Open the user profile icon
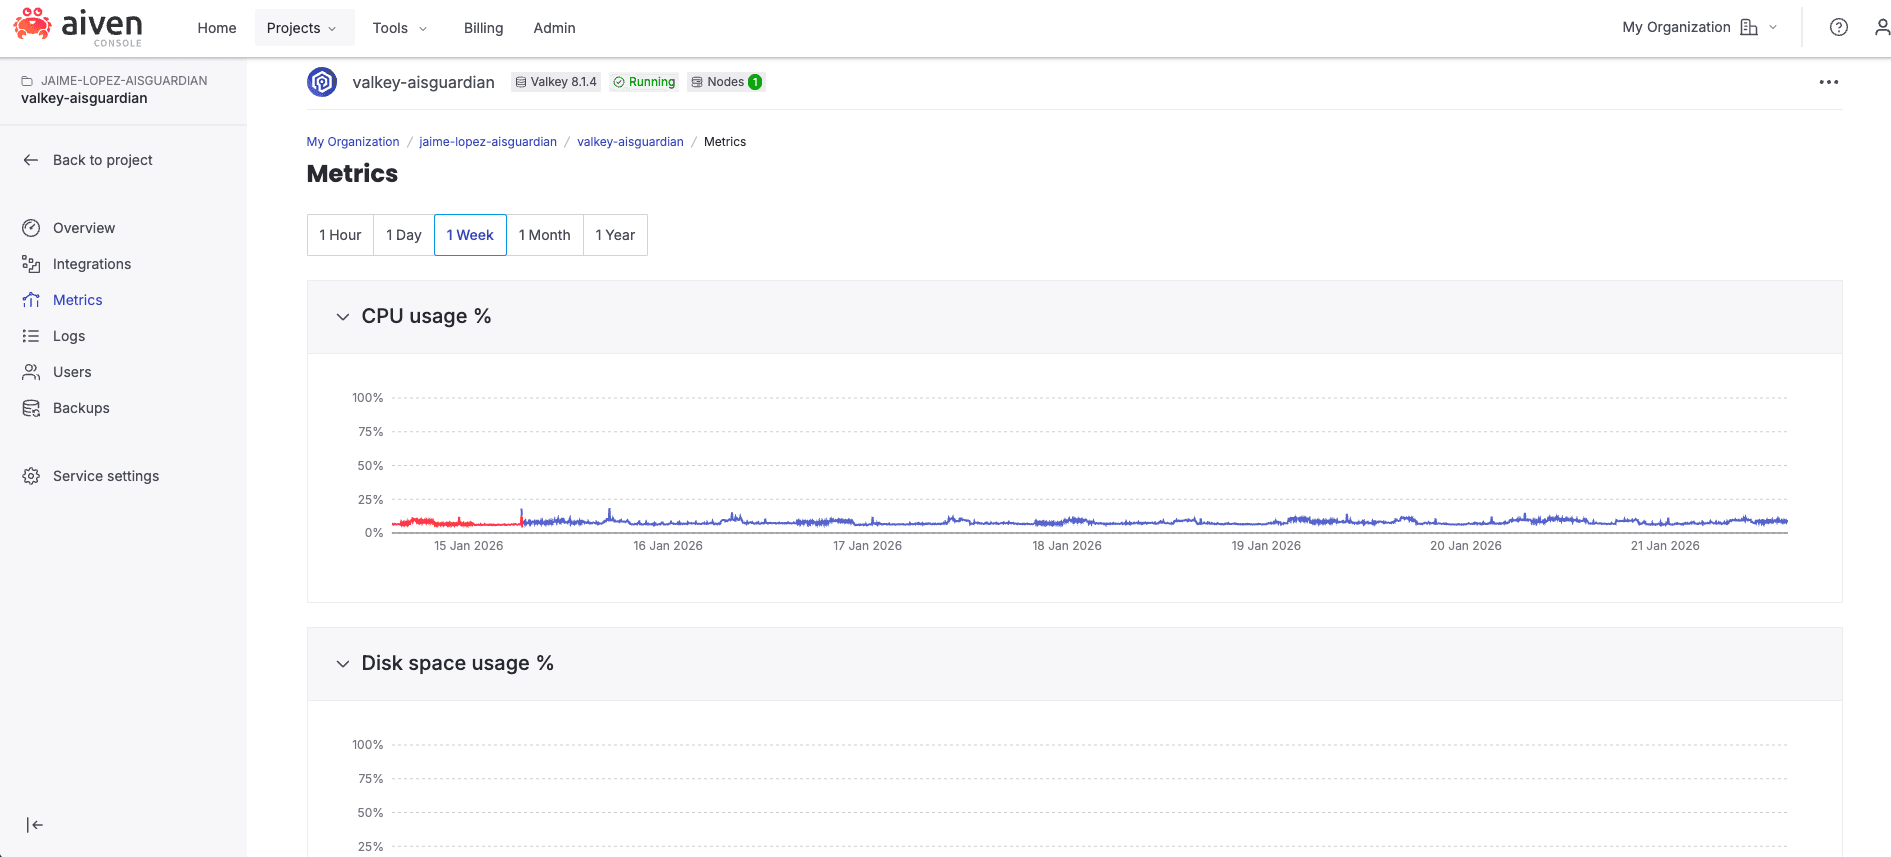 (x=1882, y=28)
